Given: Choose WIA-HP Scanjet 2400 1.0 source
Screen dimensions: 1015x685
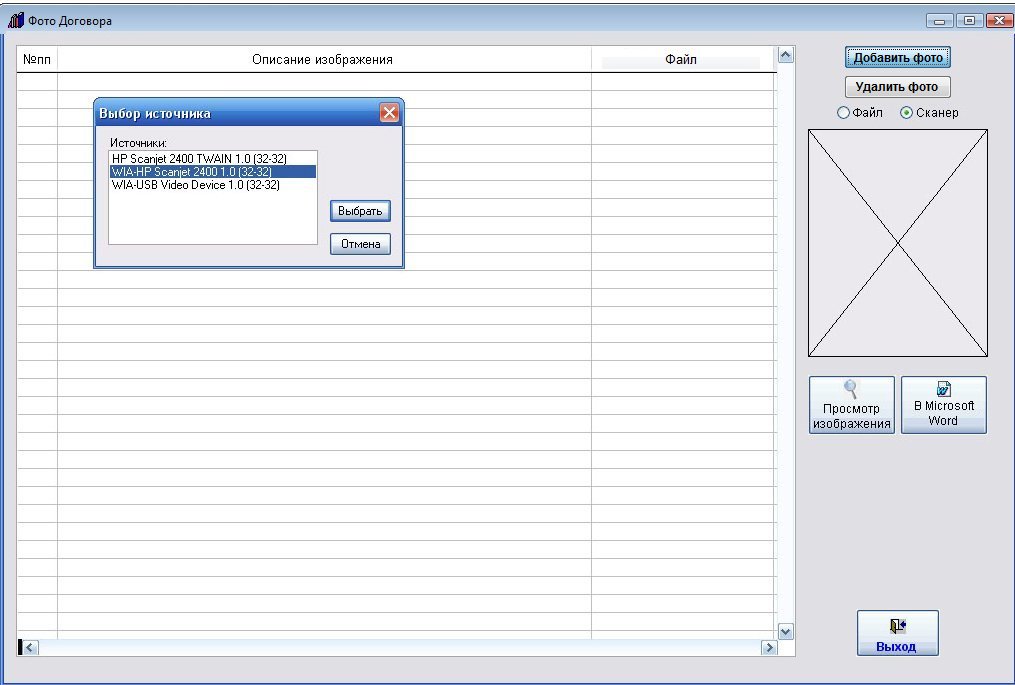Looking at the screenshot, I should click(x=212, y=172).
